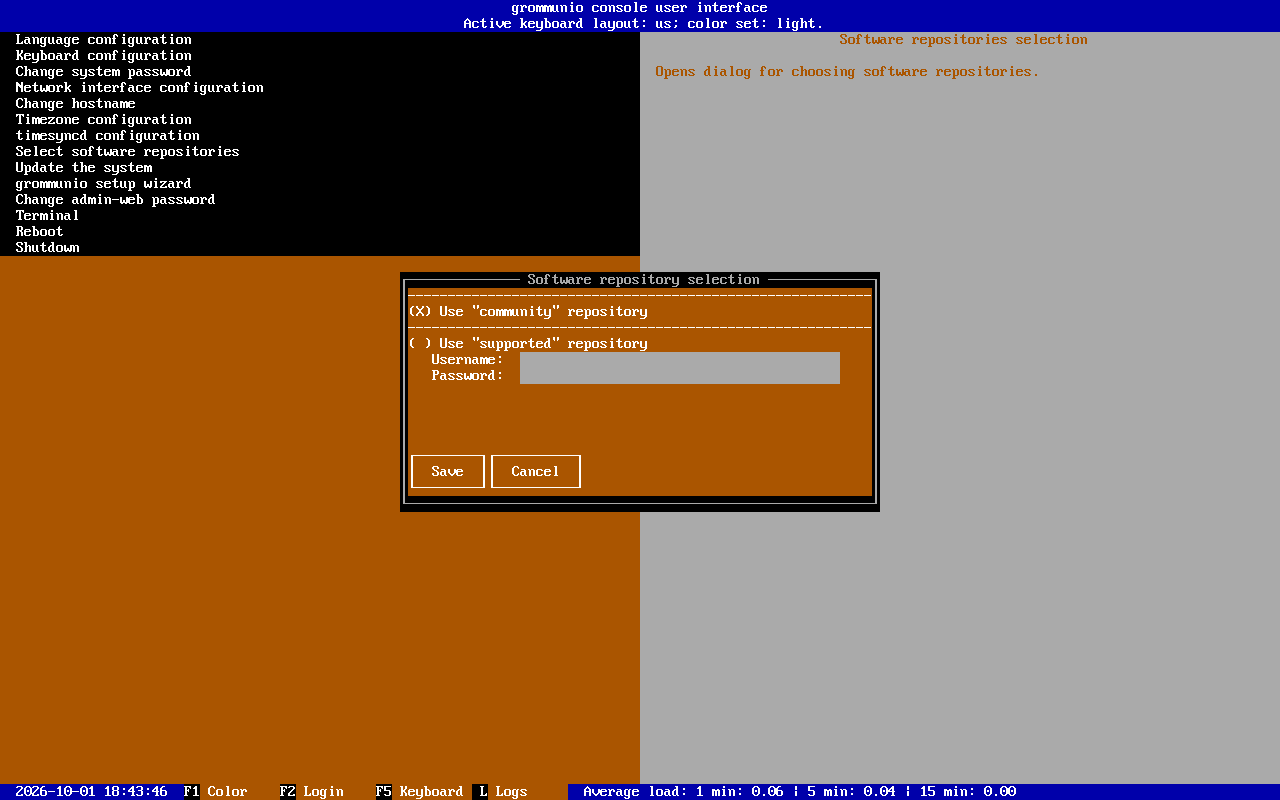Click the Average load status text

pyautogui.click(x=800, y=792)
